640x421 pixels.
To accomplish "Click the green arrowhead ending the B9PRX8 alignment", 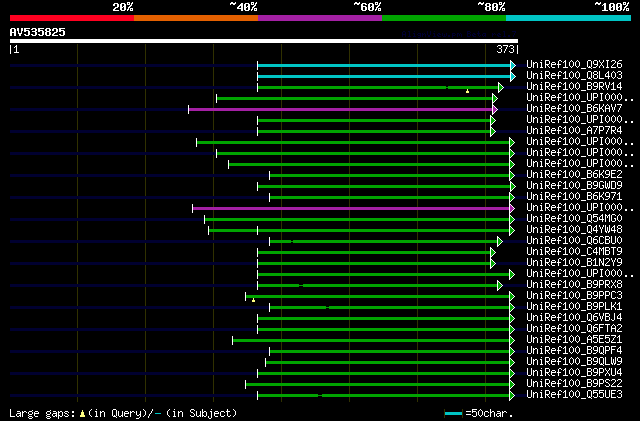I will click(x=500, y=286).
